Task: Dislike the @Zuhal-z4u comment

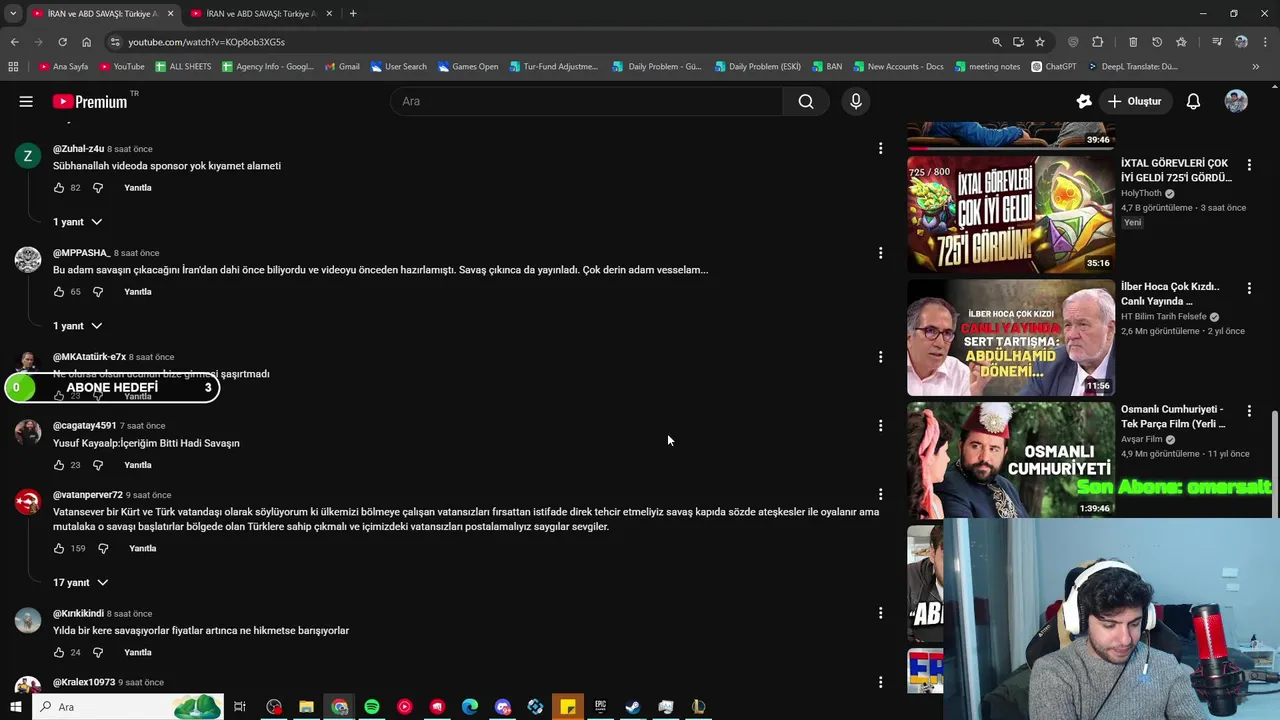Action: coord(98,188)
